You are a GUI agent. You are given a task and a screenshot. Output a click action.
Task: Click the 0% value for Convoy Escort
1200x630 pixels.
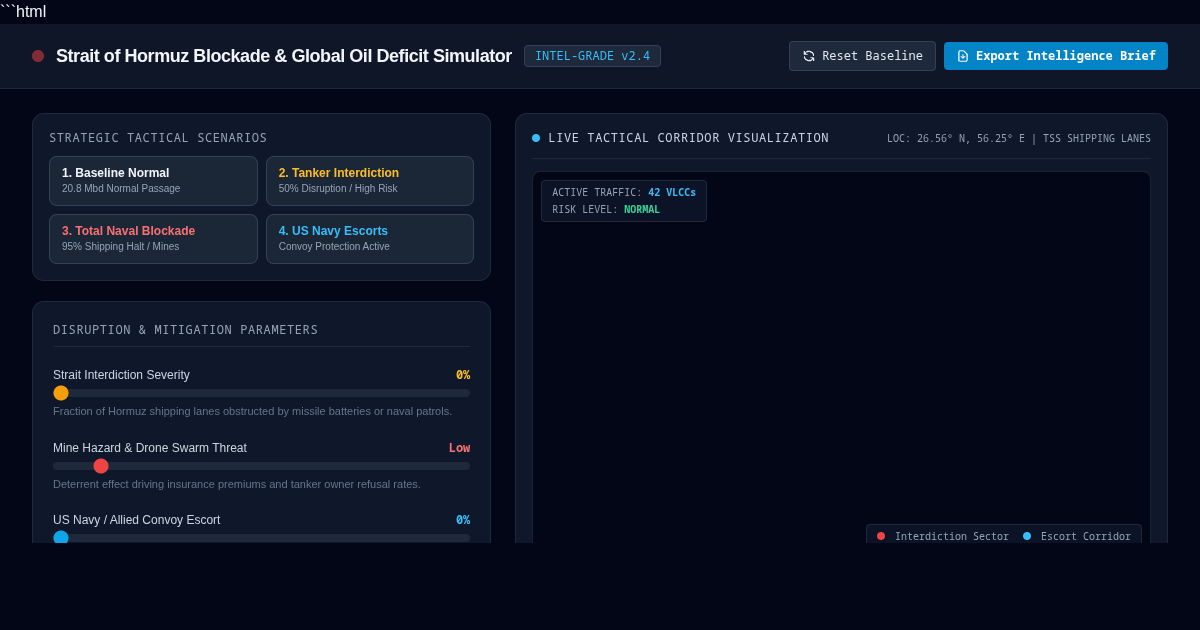click(463, 520)
